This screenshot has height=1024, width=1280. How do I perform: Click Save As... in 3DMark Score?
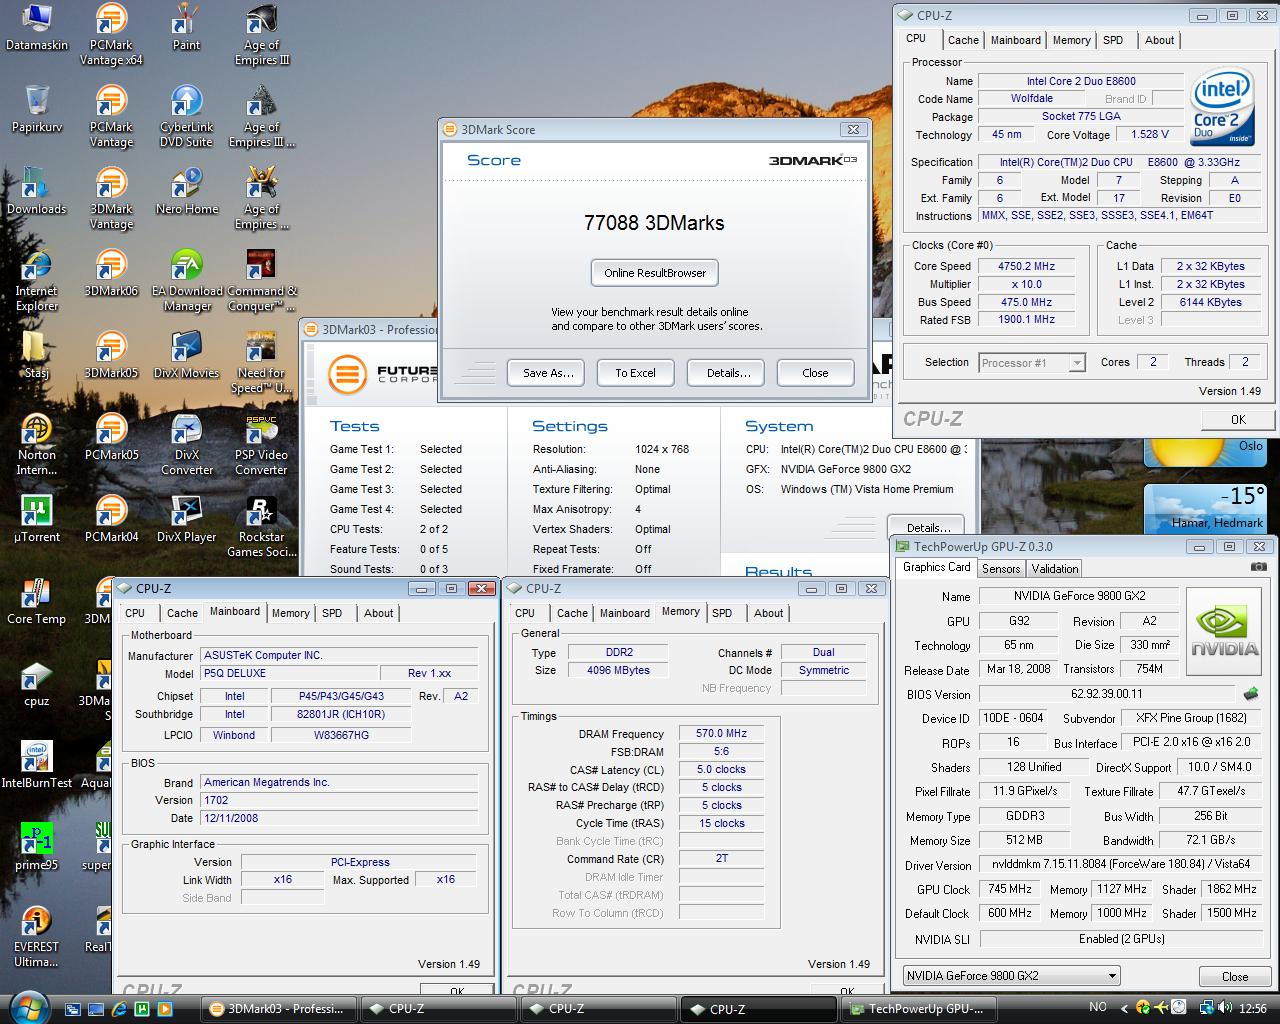(x=548, y=373)
